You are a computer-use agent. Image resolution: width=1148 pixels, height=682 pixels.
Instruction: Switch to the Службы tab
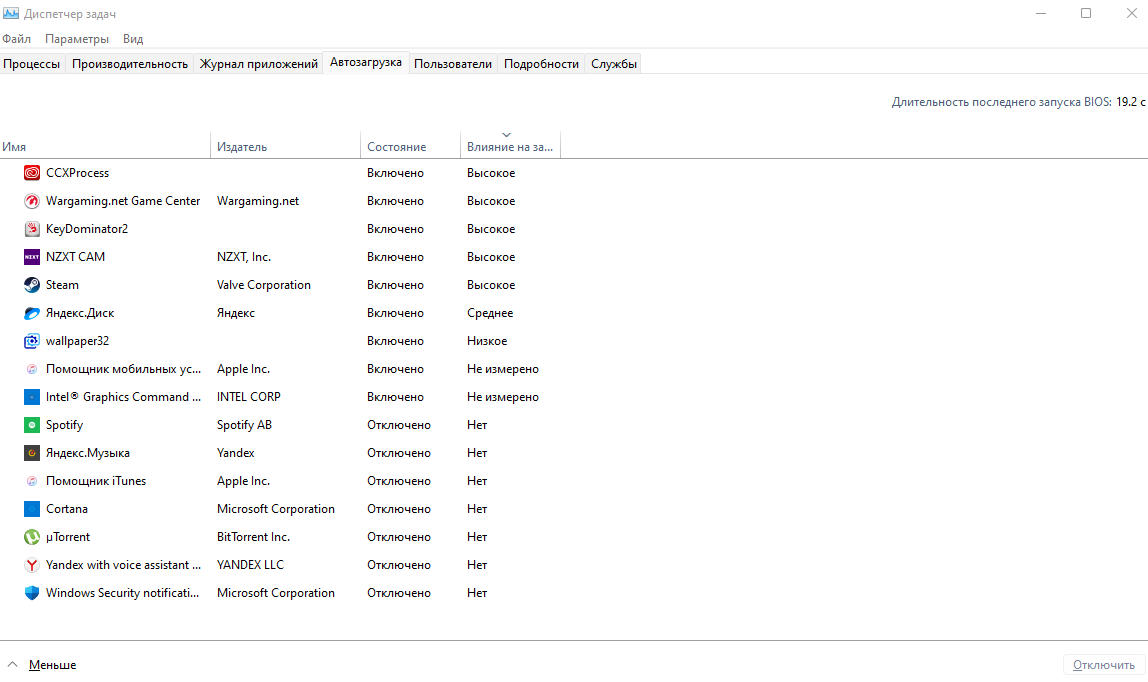[x=614, y=64]
